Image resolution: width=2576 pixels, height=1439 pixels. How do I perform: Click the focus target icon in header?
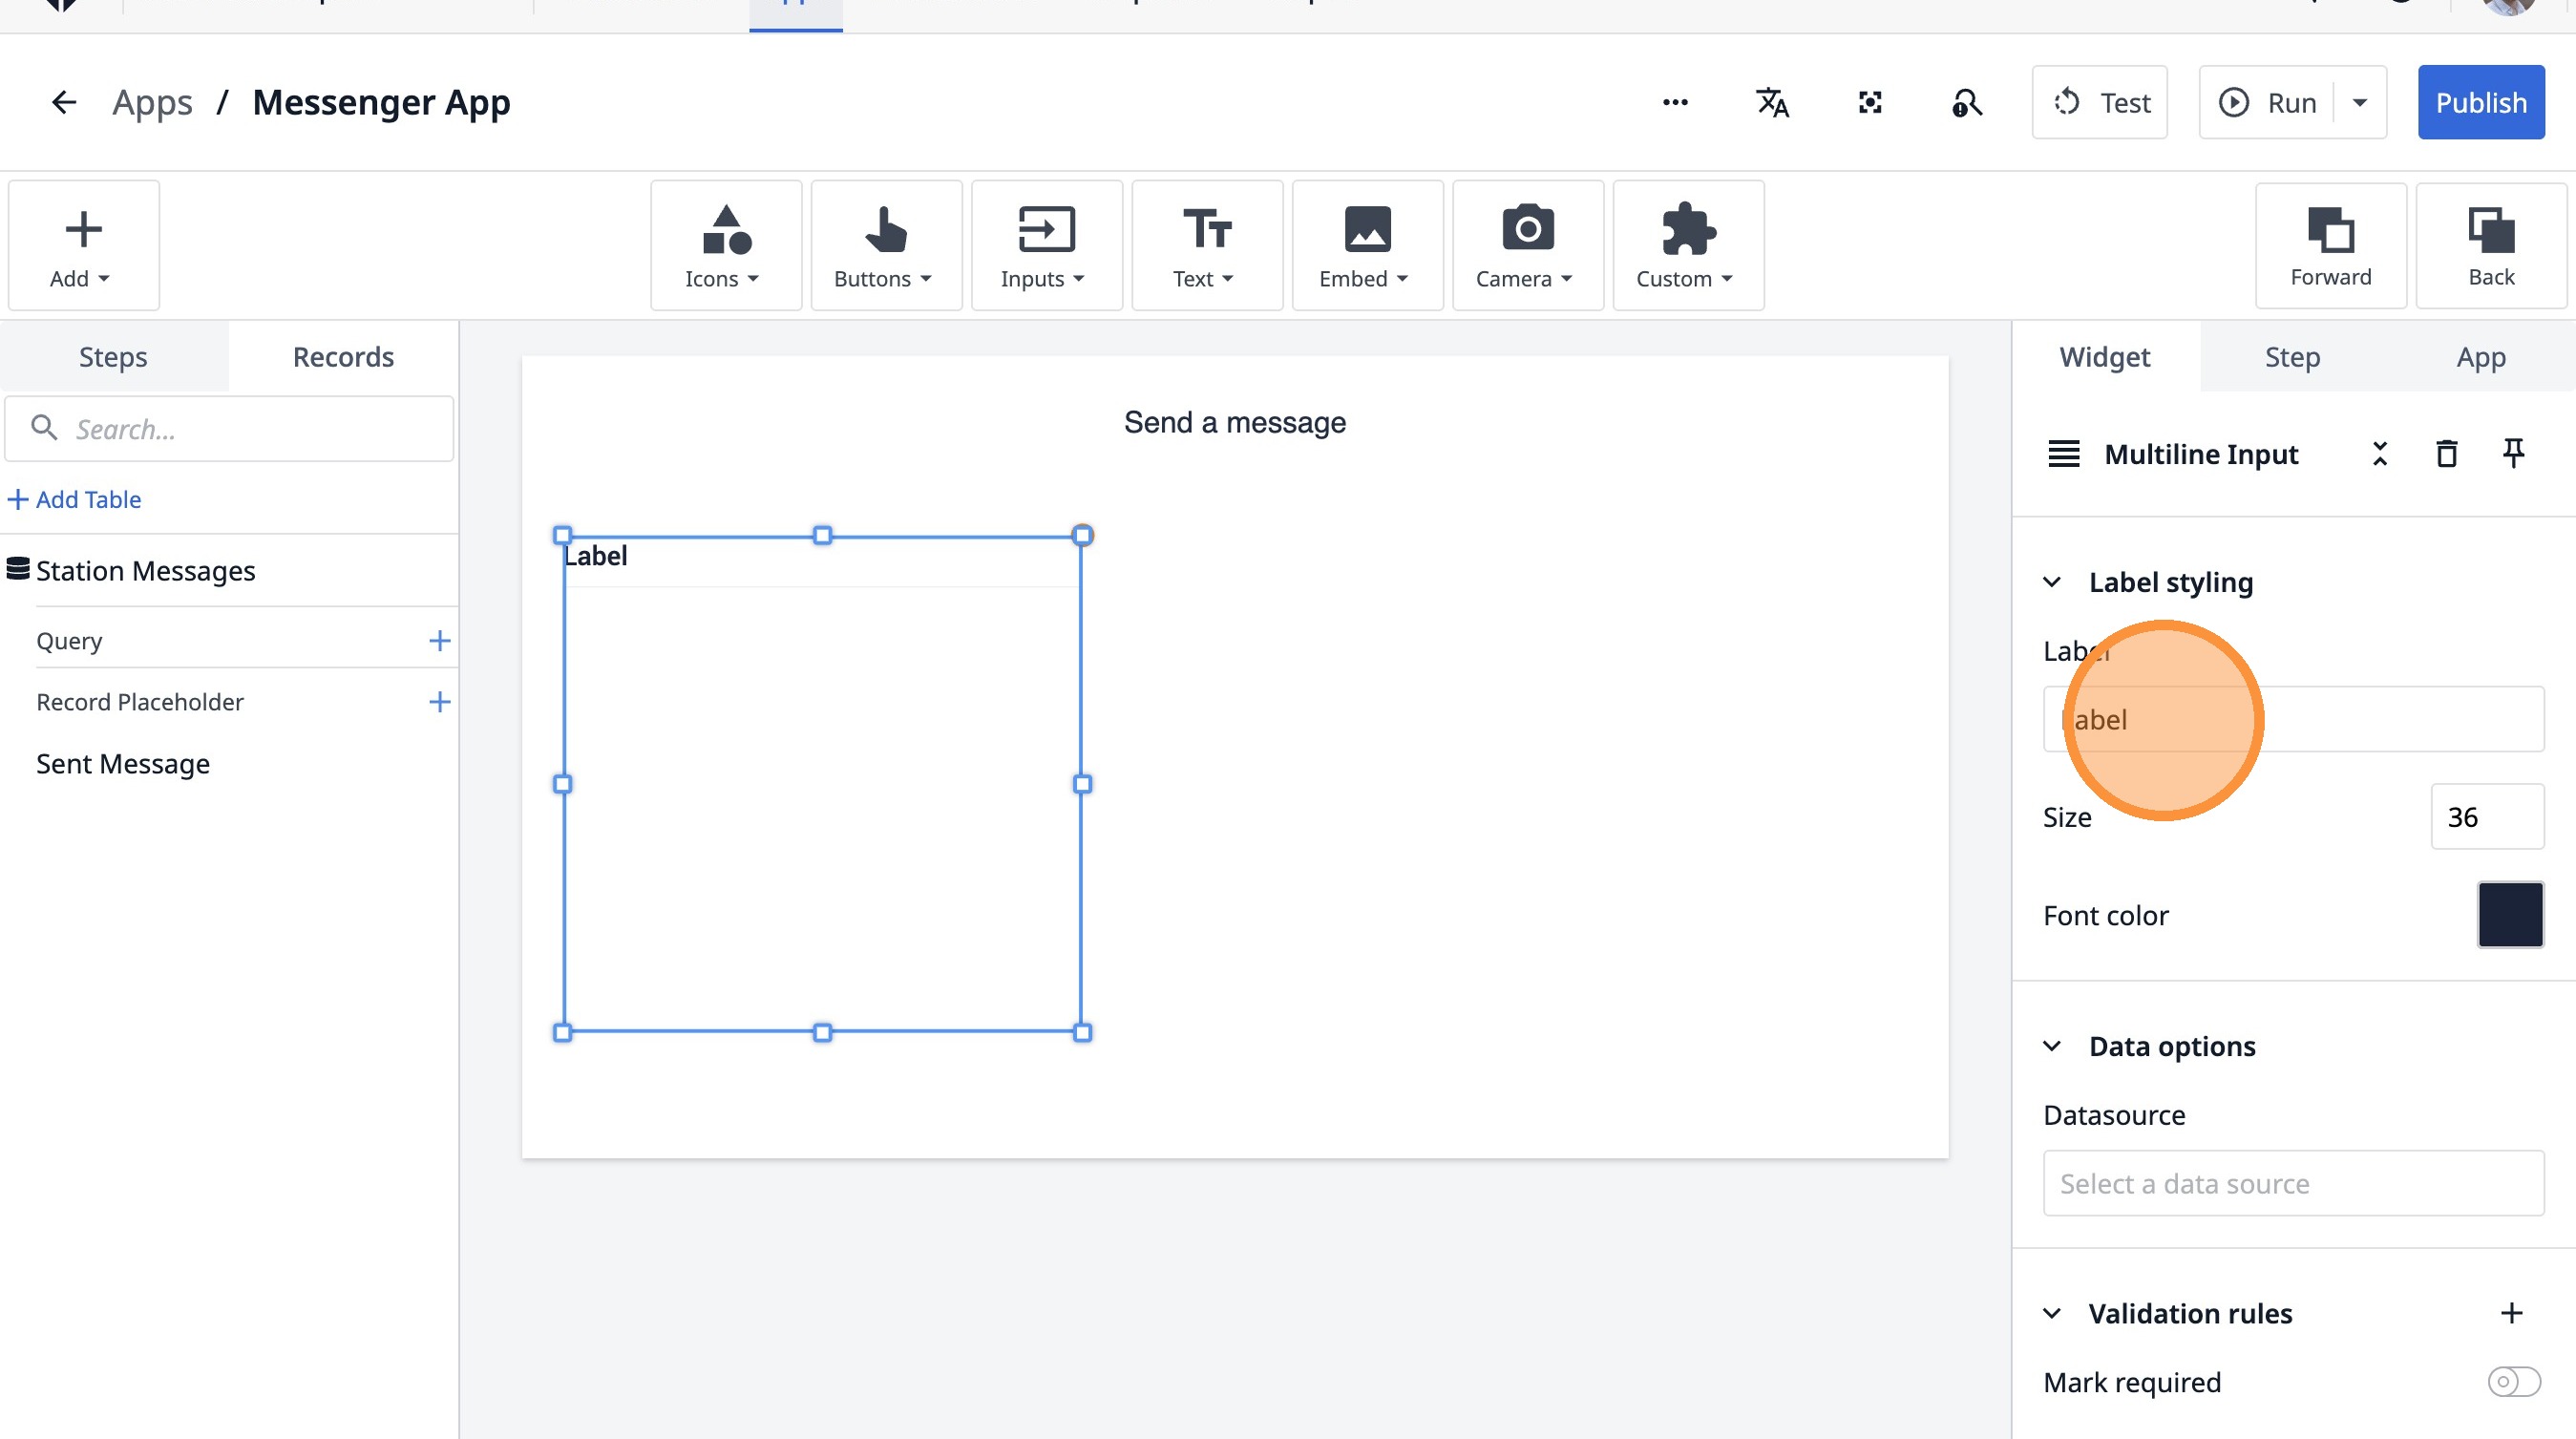tap(1870, 102)
